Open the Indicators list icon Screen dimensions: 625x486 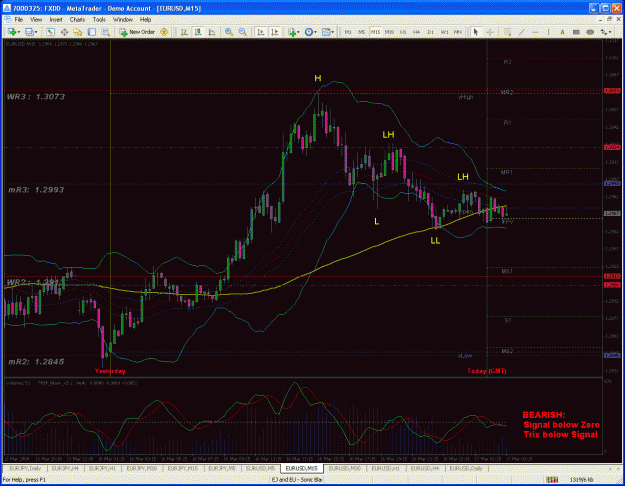click(292, 32)
